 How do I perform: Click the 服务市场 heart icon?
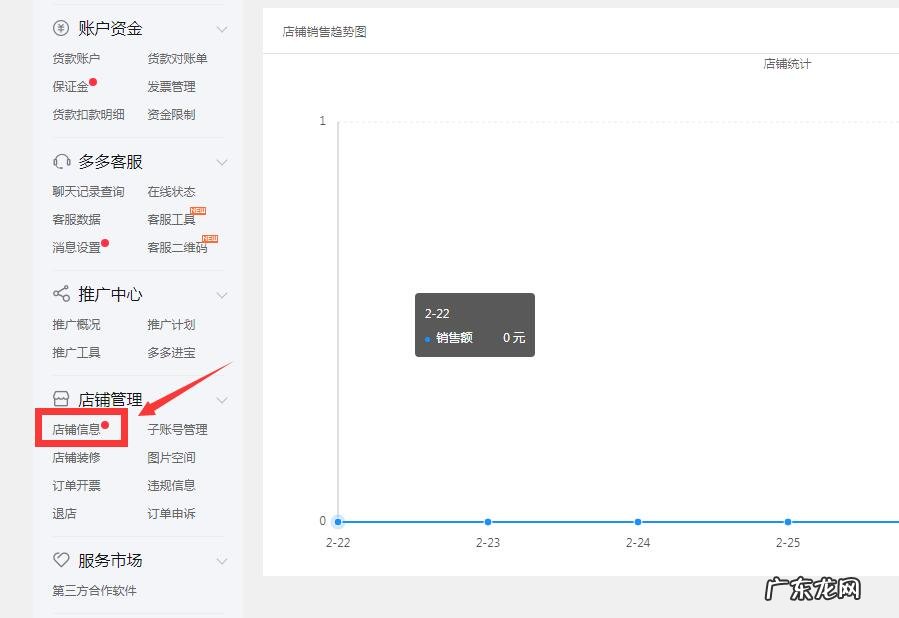point(61,560)
